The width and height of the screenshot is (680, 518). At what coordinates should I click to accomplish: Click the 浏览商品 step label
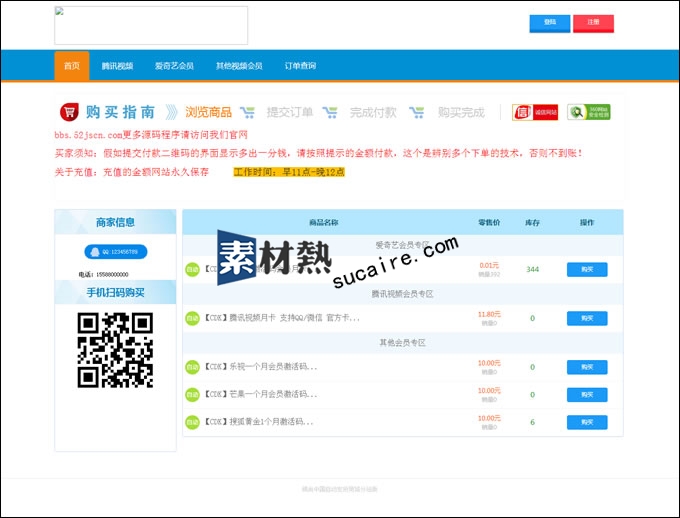[209, 112]
